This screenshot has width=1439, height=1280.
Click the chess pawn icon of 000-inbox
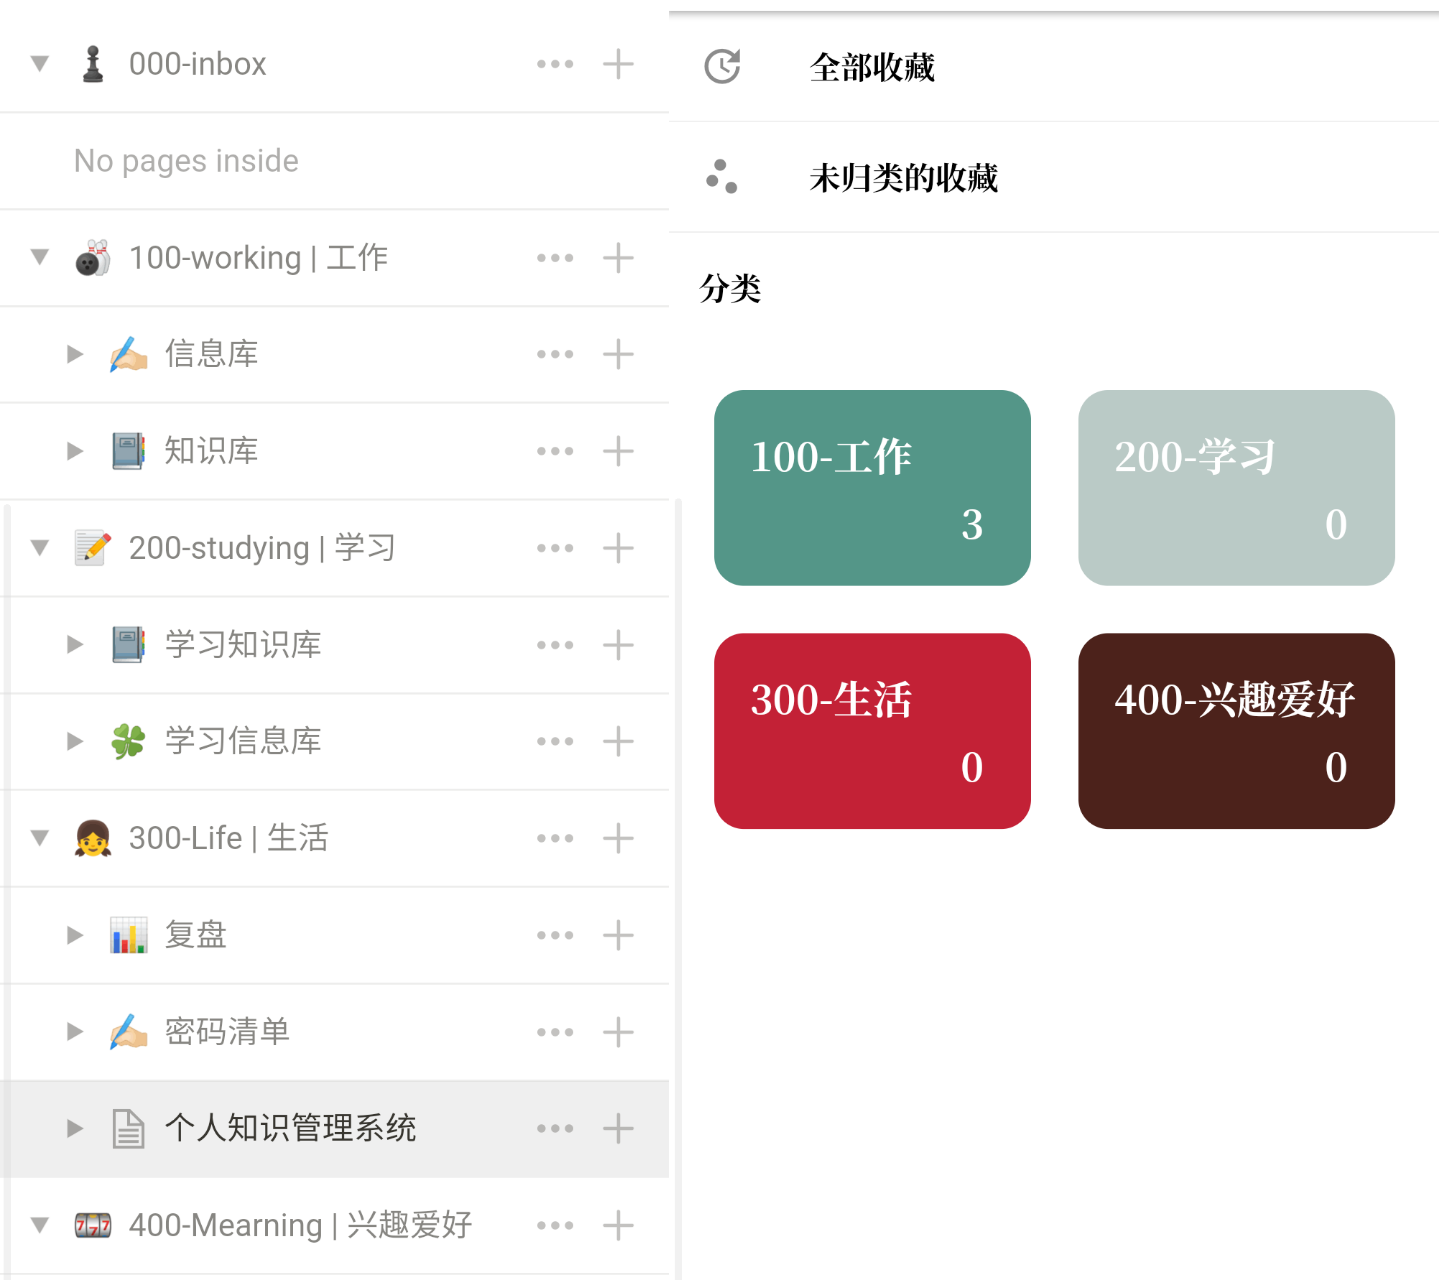(93, 64)
